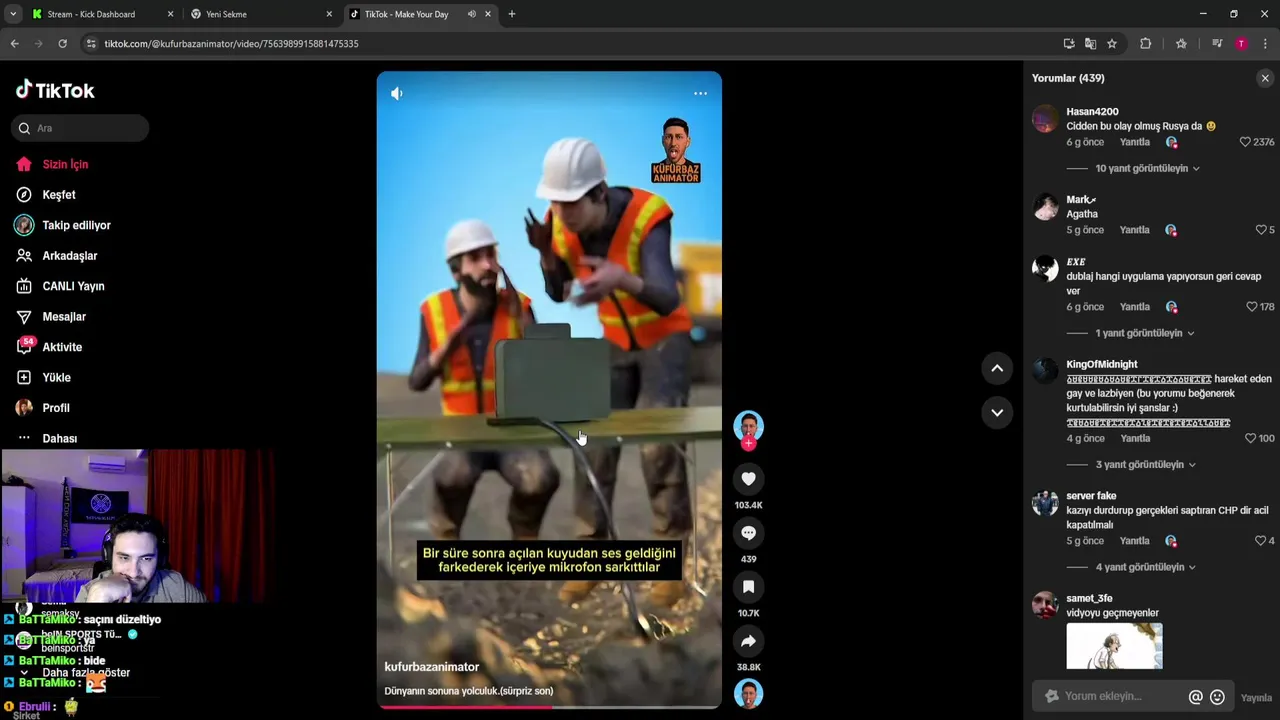Screen dimensions: 1280x720
Task: Like EXE's comment with 178 likes
Action: (x=1251, y=307)
